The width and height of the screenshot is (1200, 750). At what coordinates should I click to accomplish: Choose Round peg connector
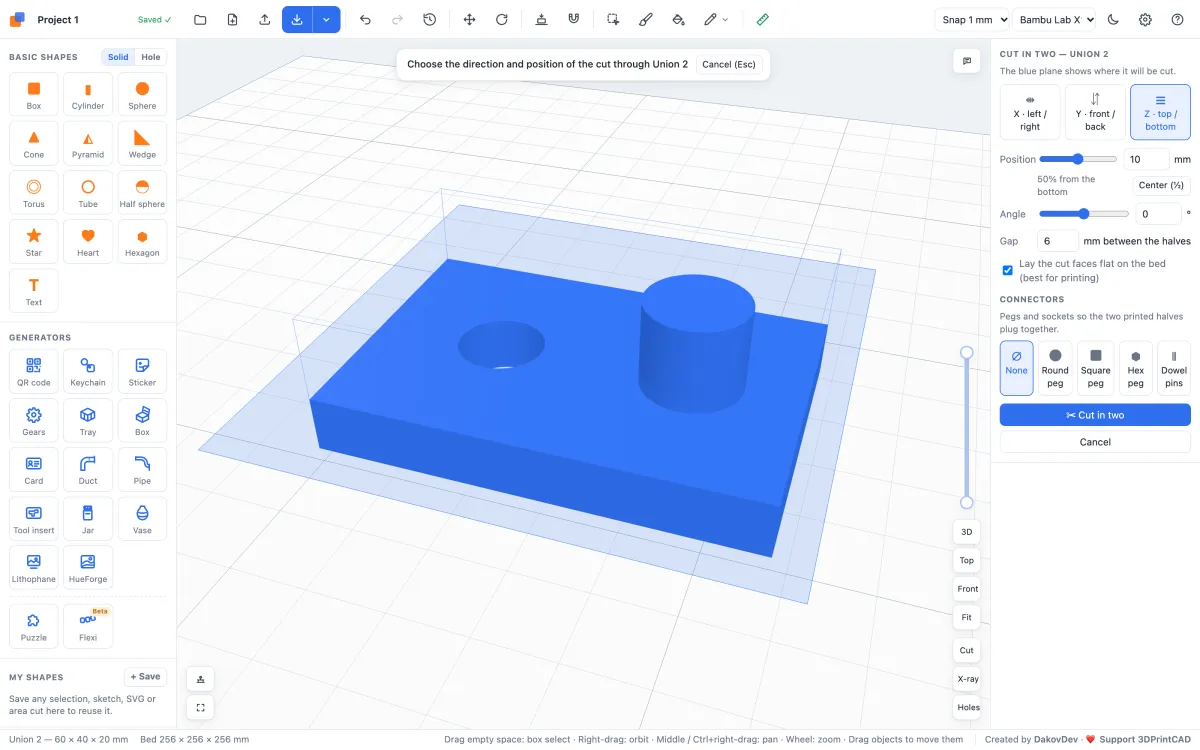tap(1055, 368)
